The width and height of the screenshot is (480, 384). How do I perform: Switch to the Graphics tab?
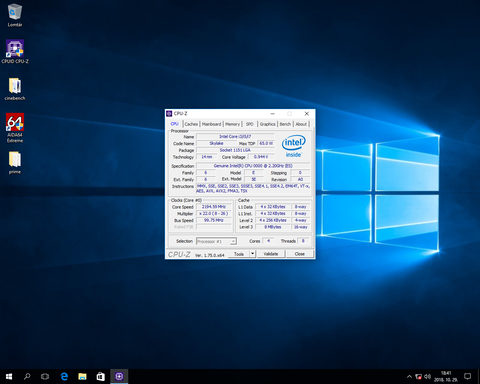pyautogui.click(x=267, y=124)
